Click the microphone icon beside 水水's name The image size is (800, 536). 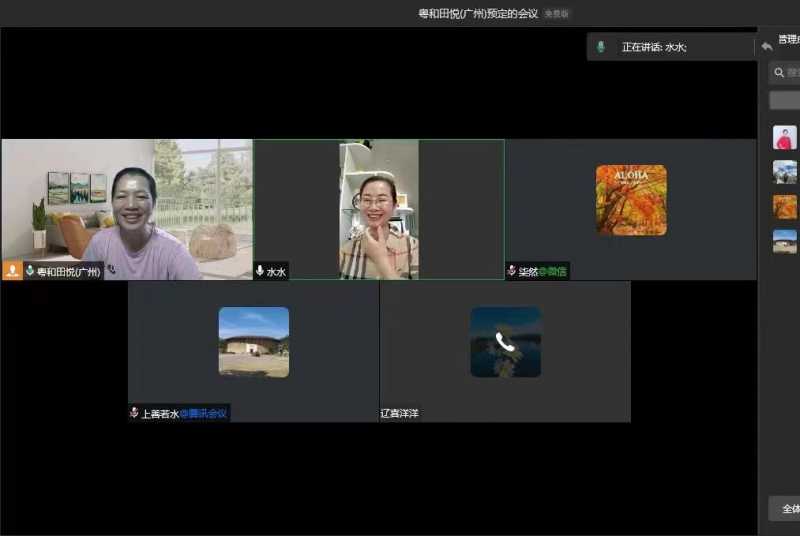(x=260, y=271)
